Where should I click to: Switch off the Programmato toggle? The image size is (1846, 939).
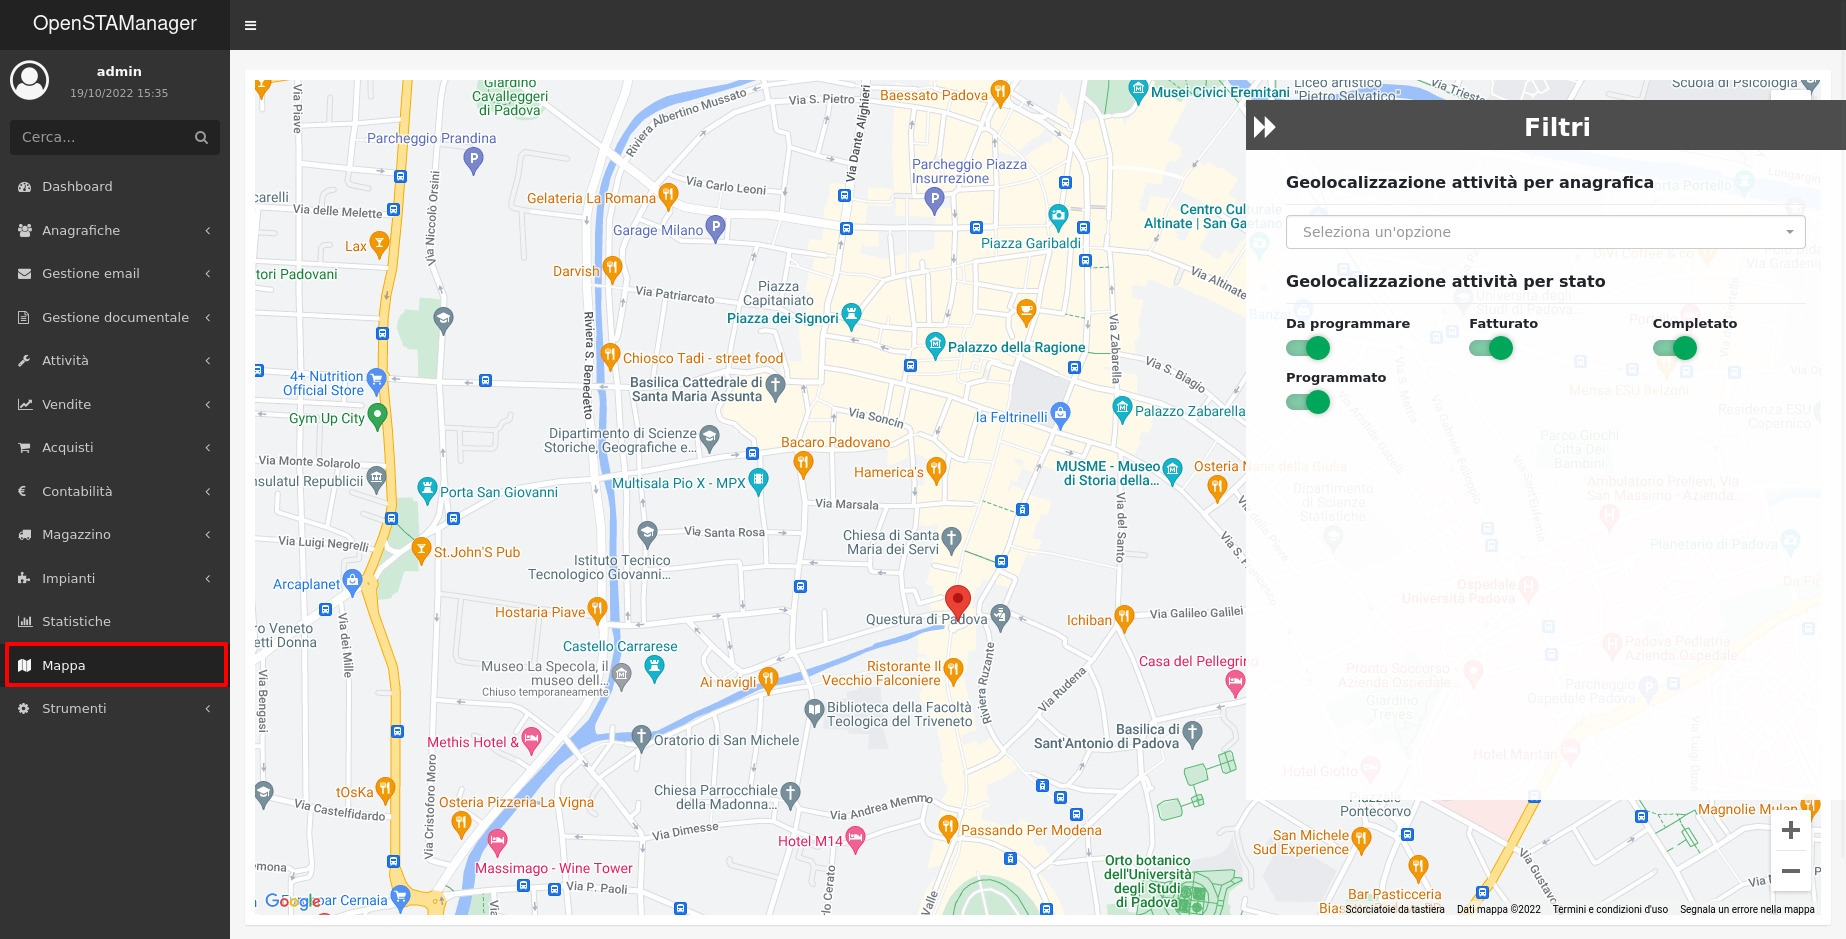coord(1308,402)
